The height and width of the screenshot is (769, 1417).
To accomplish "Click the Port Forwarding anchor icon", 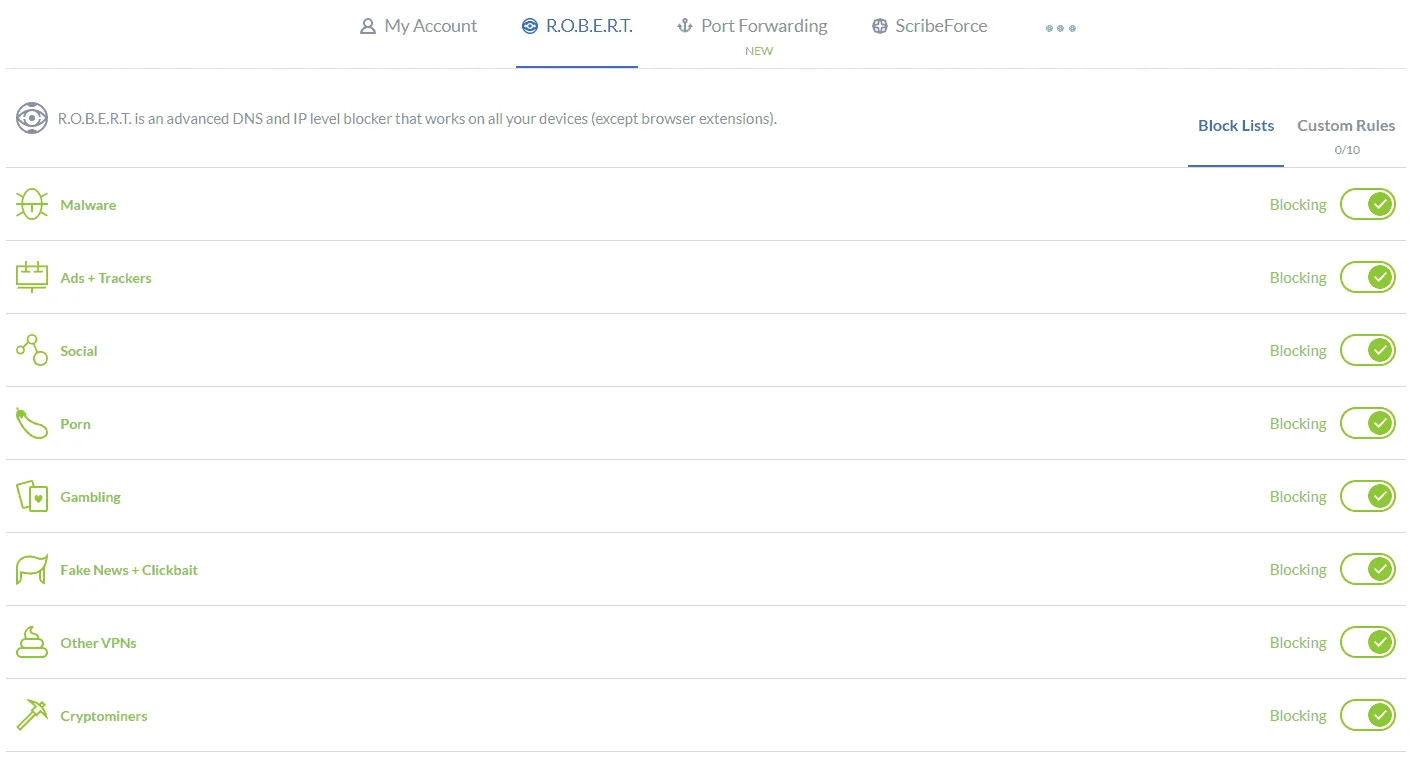I will 685,26.
